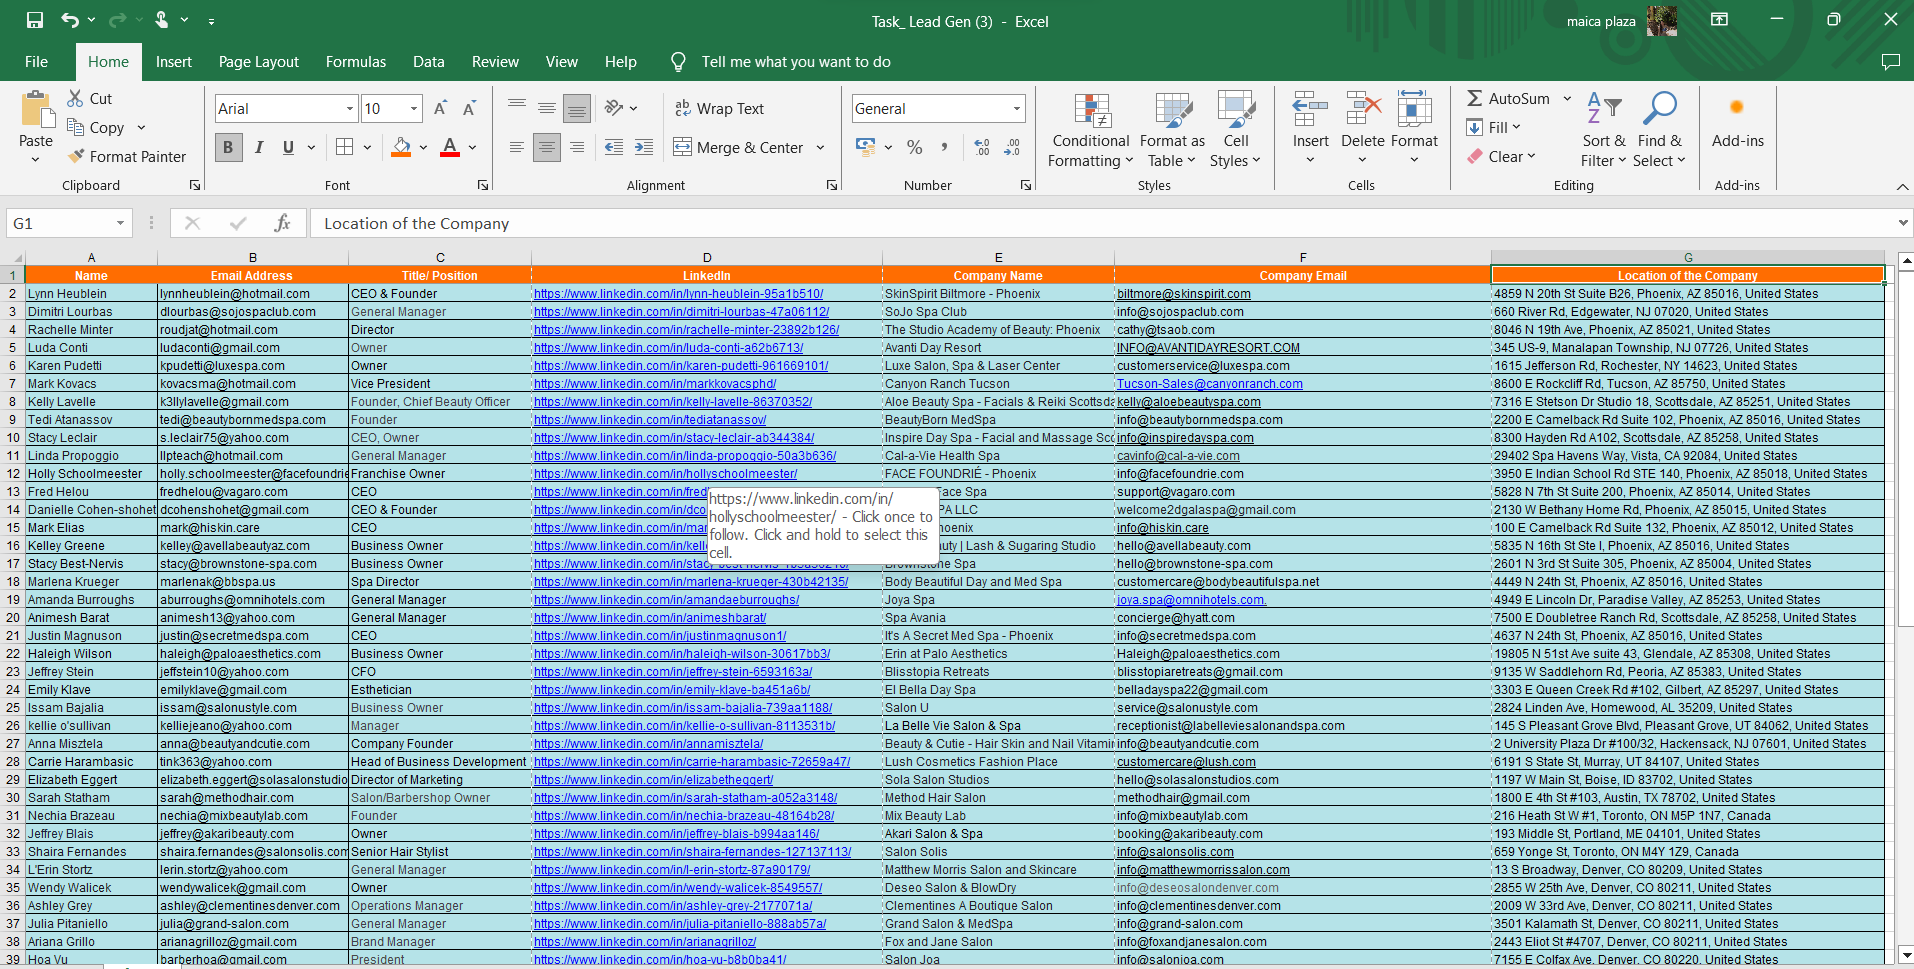1914x969 pixels.
Task: Click Delete cells icon
Action: pyautogui.click(x=1362, y=110)
